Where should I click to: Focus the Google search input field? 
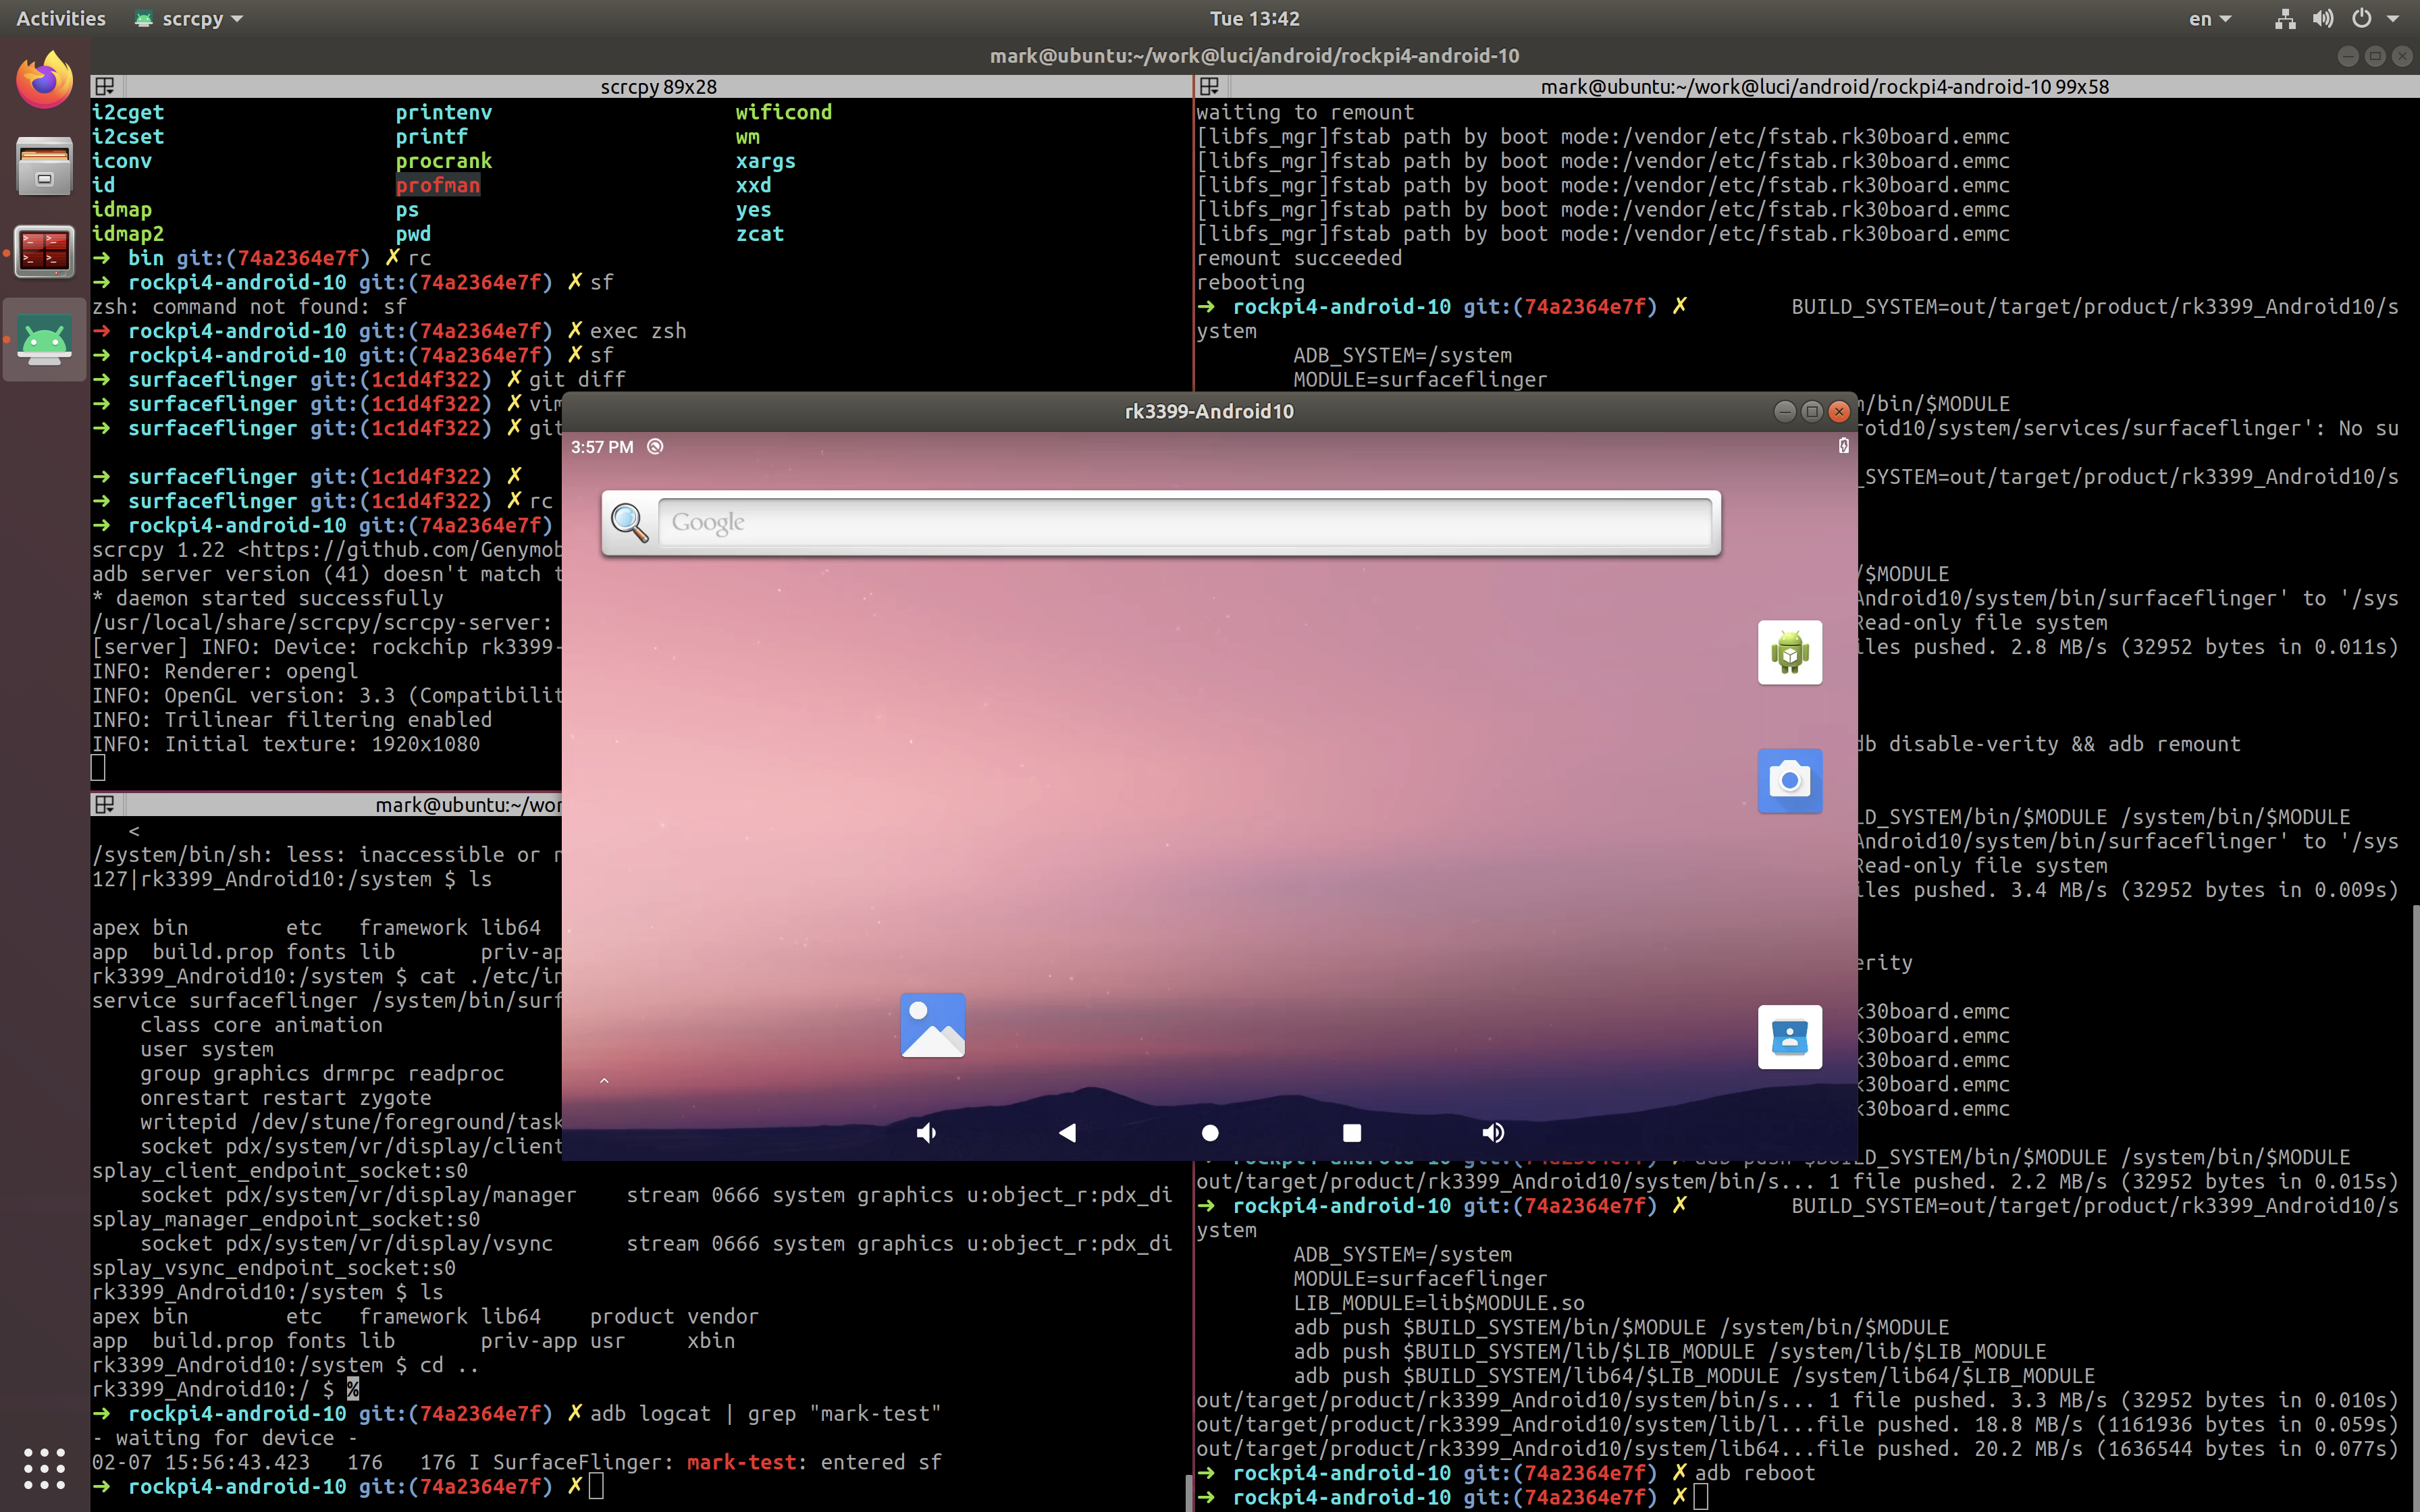[x=1185, y=522]
